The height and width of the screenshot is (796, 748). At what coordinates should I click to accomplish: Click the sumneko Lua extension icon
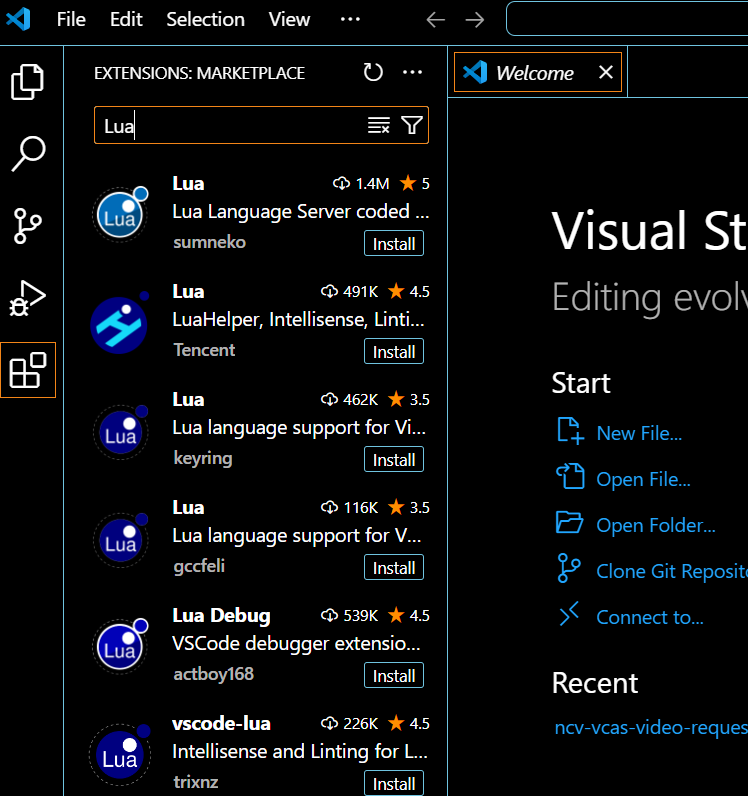click(120, 215)
